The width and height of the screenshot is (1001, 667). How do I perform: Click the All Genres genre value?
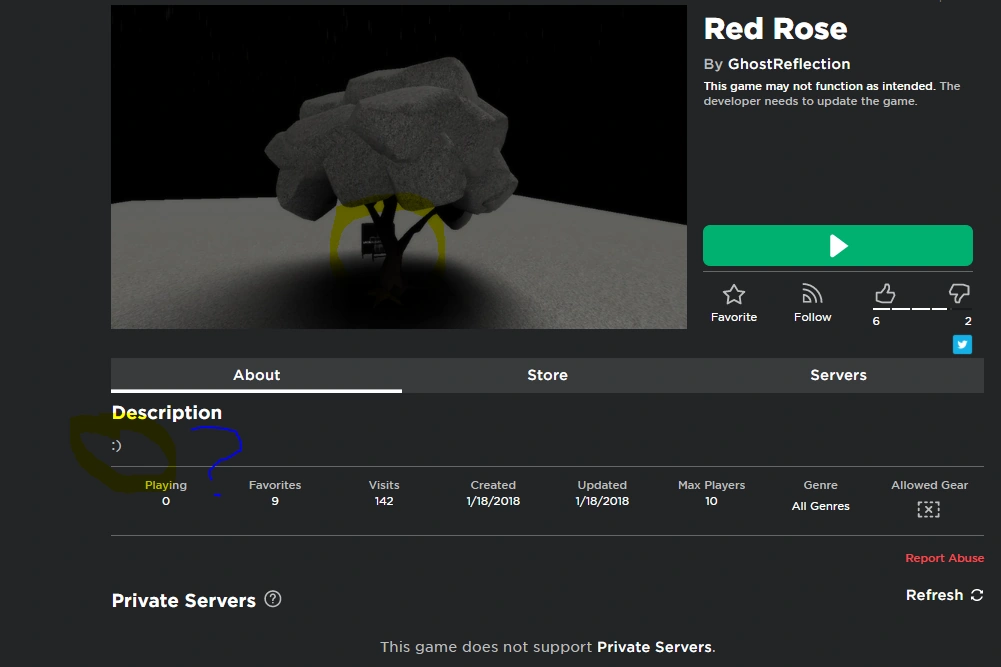[x=820, y=506]
